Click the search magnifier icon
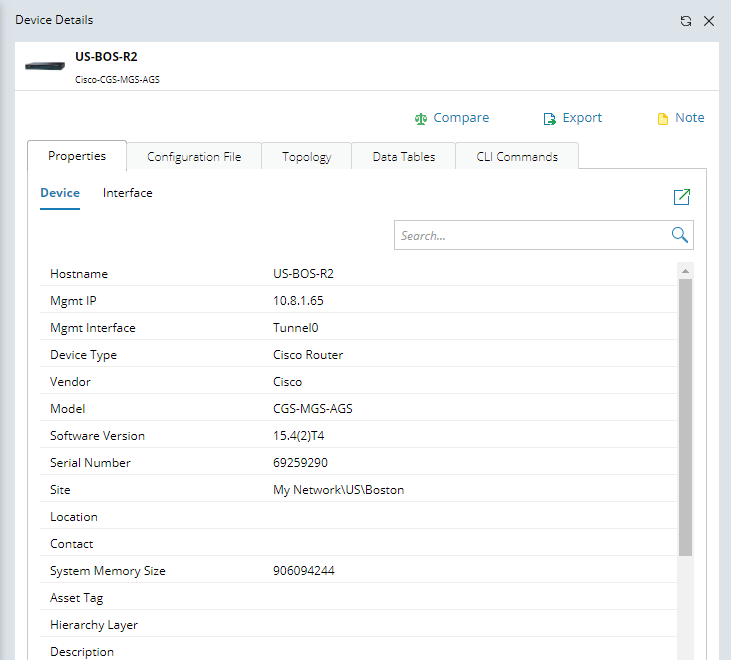Image resolution: width=731 pixels, height=660 pixels. coord(680,236)
